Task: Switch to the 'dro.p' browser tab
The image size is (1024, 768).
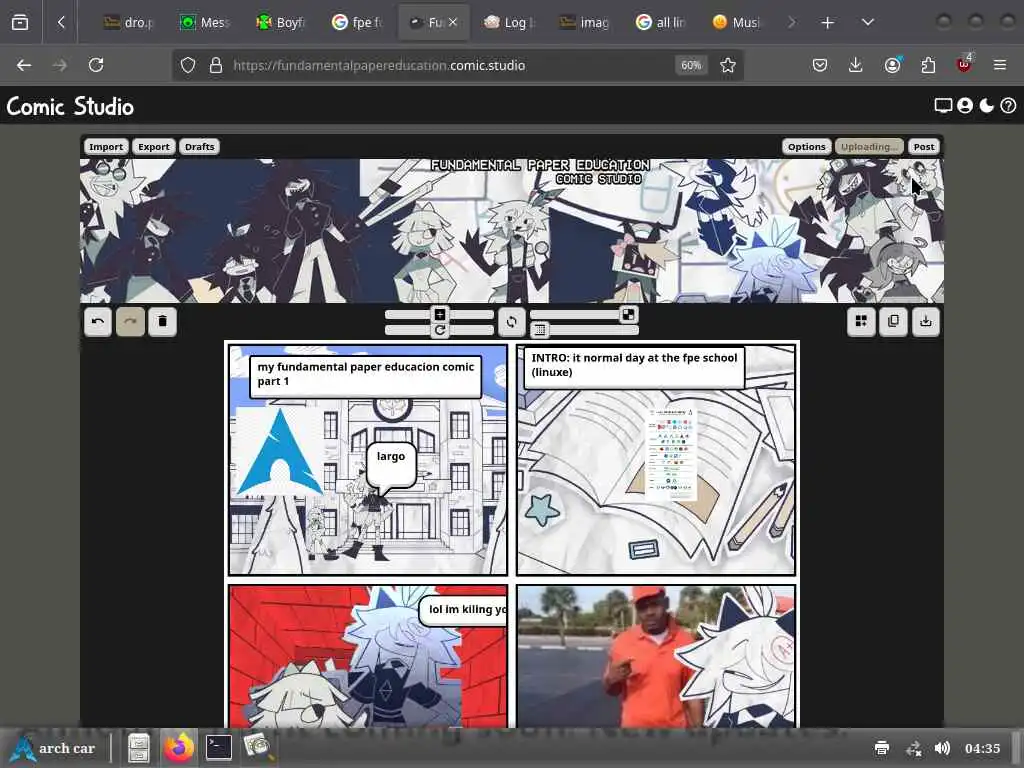Action: pyautogui.click(x=129, y=23)
